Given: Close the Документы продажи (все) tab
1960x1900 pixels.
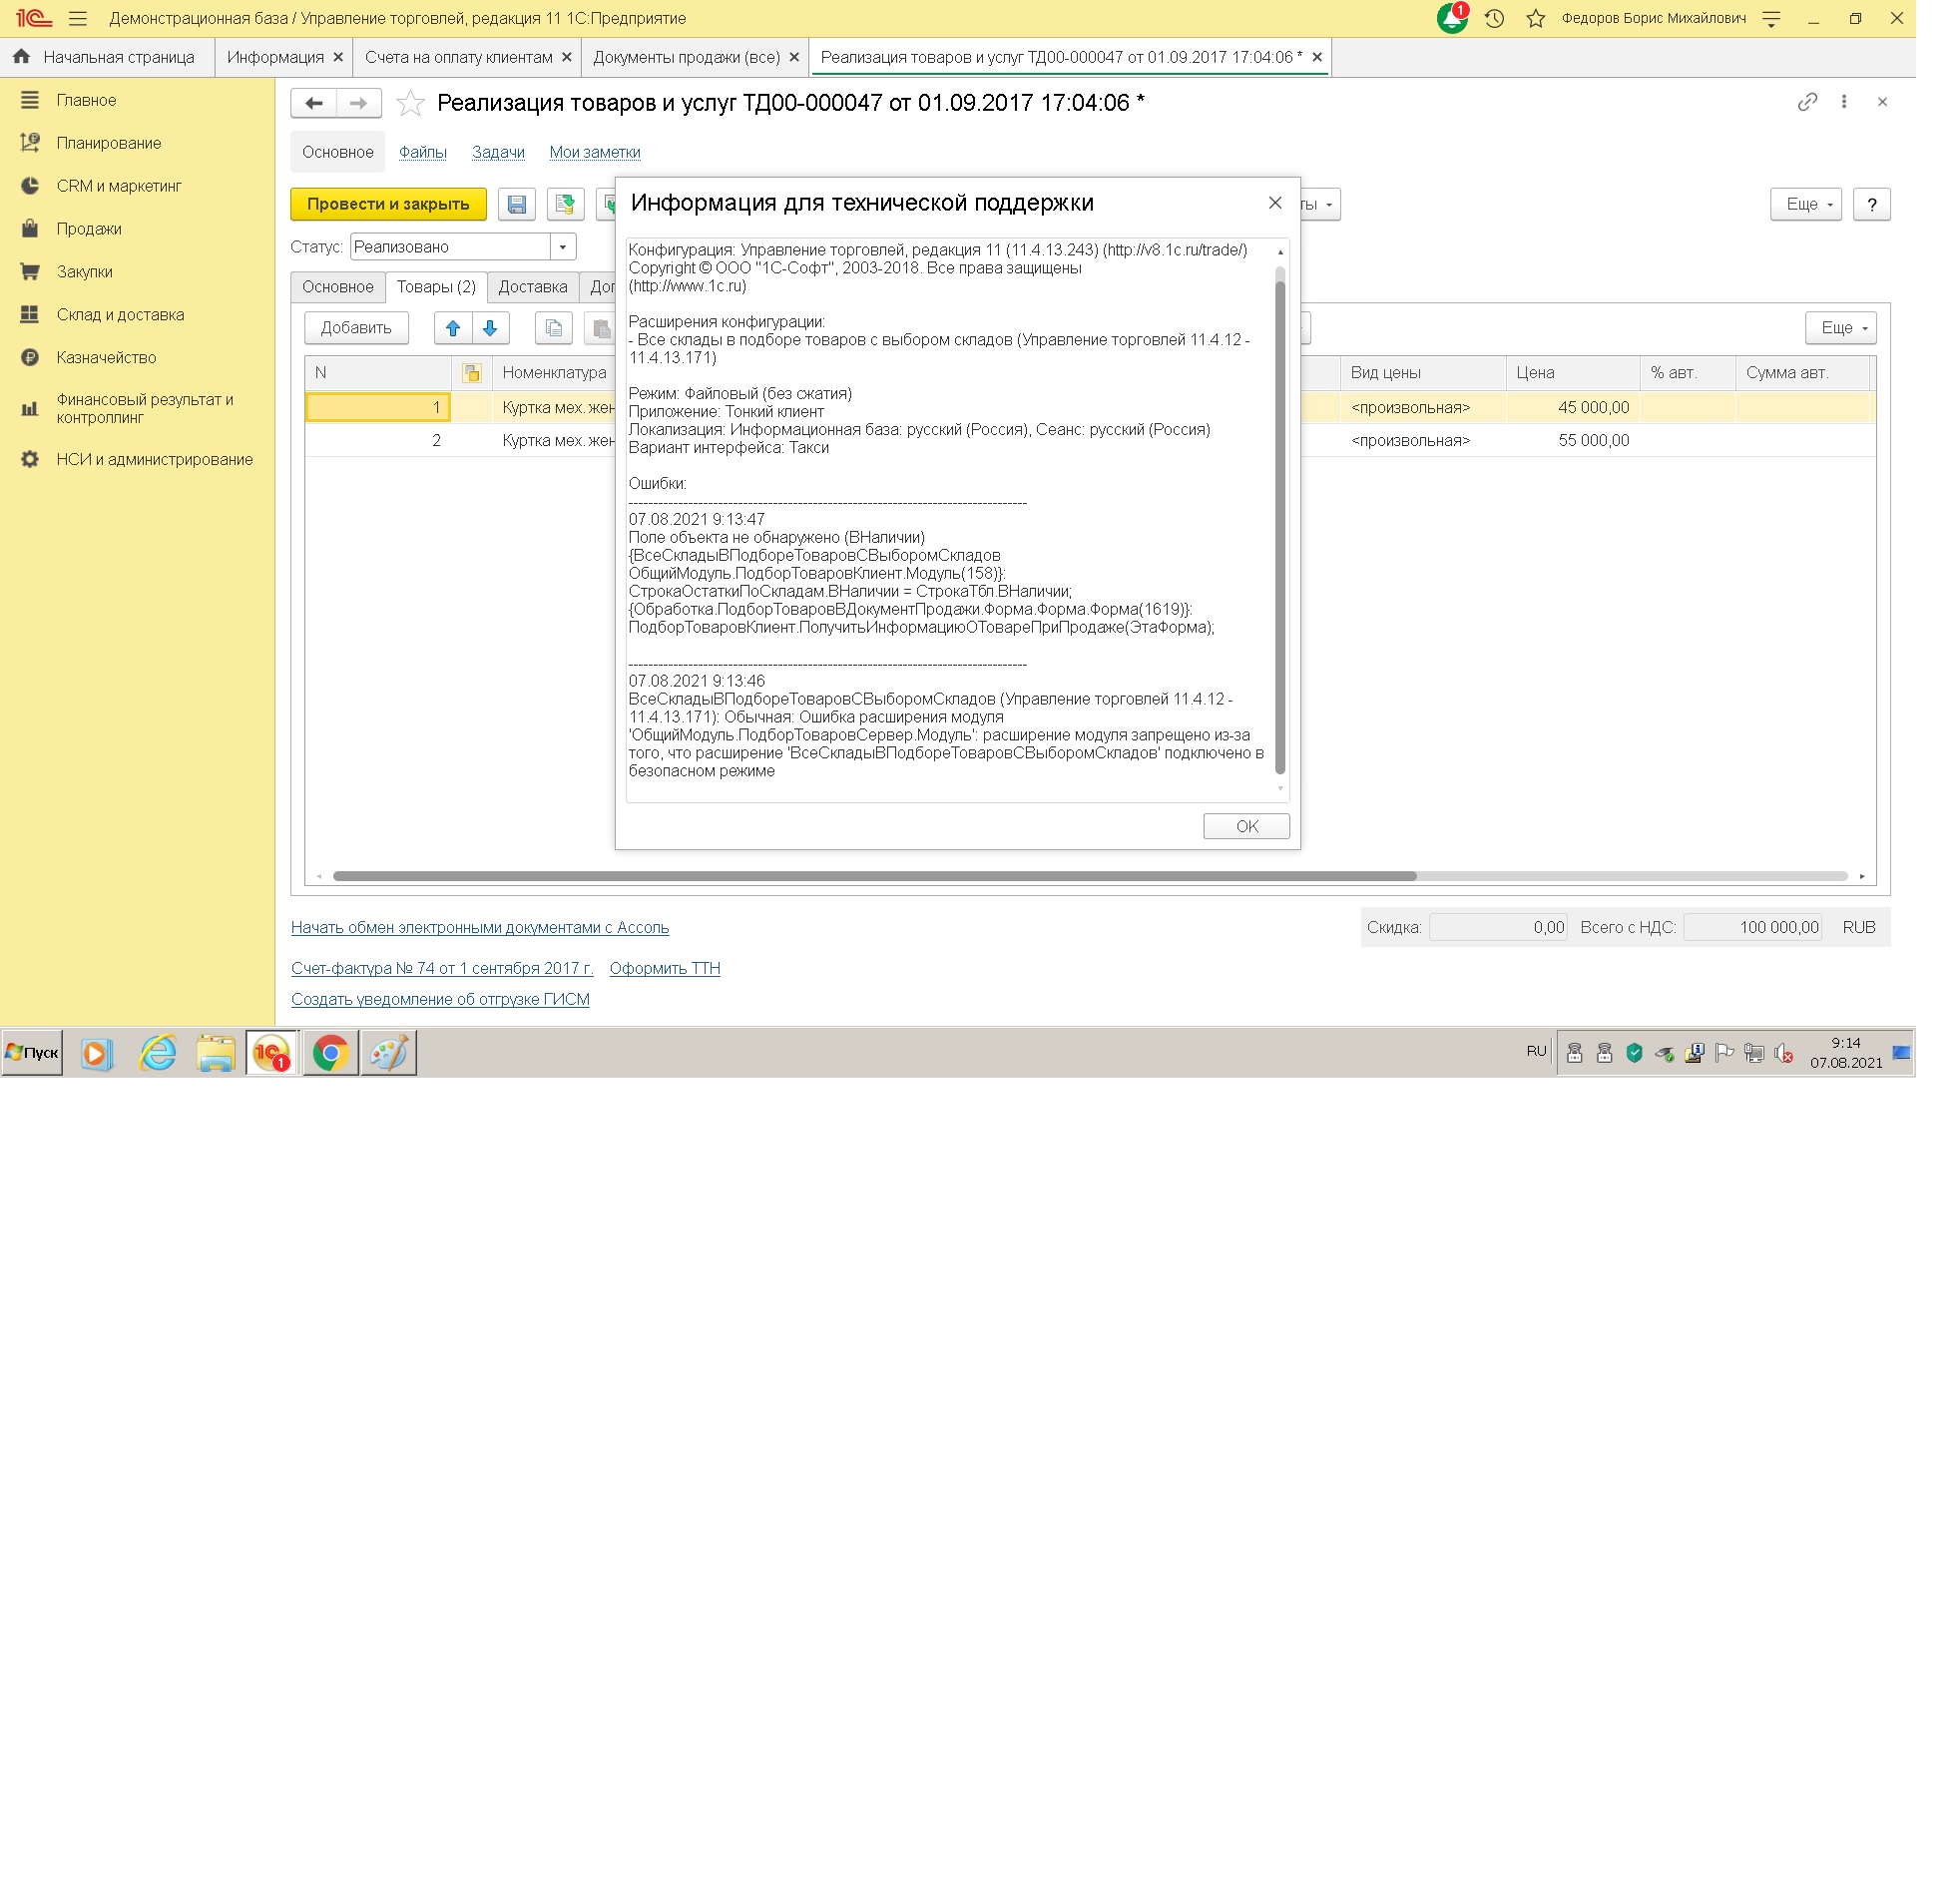Looking at the screenshot, I should (x=794, y=57).
